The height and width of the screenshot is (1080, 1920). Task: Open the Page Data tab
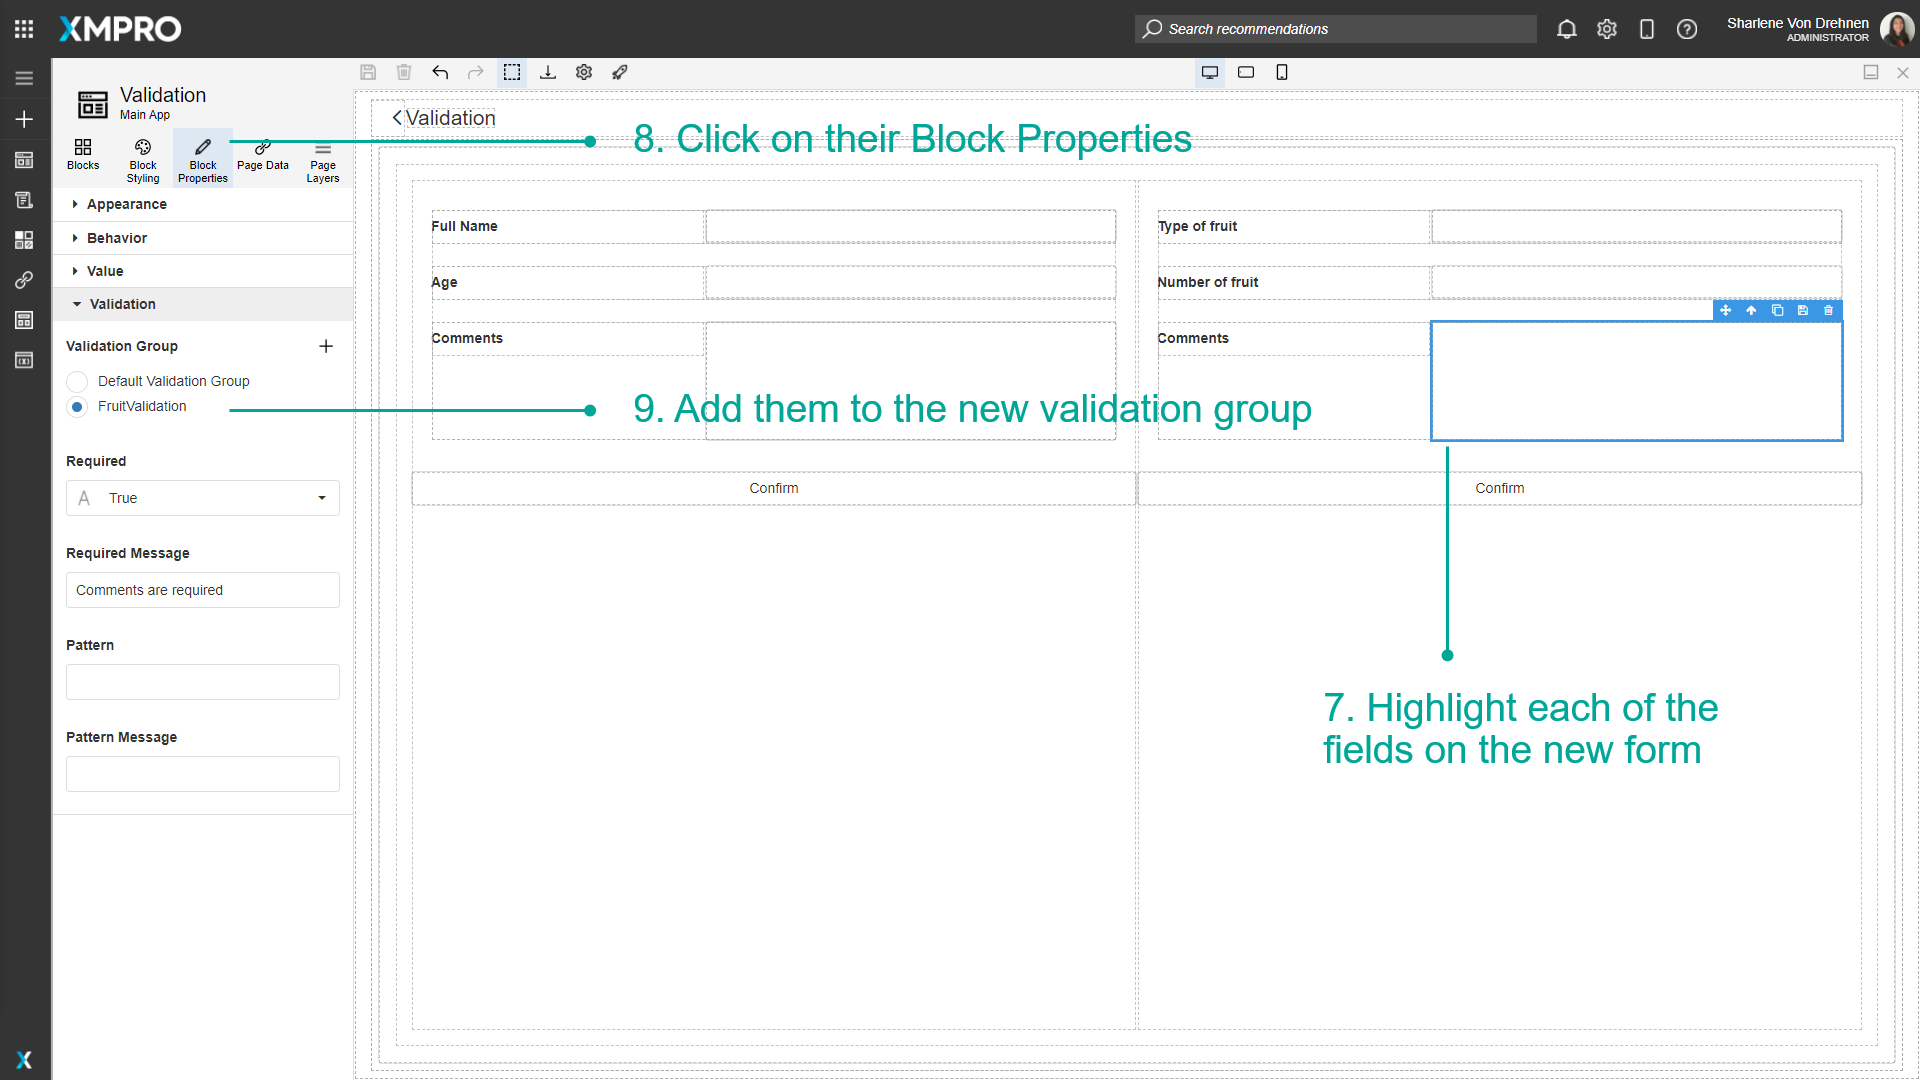click(x=262, y=158)
